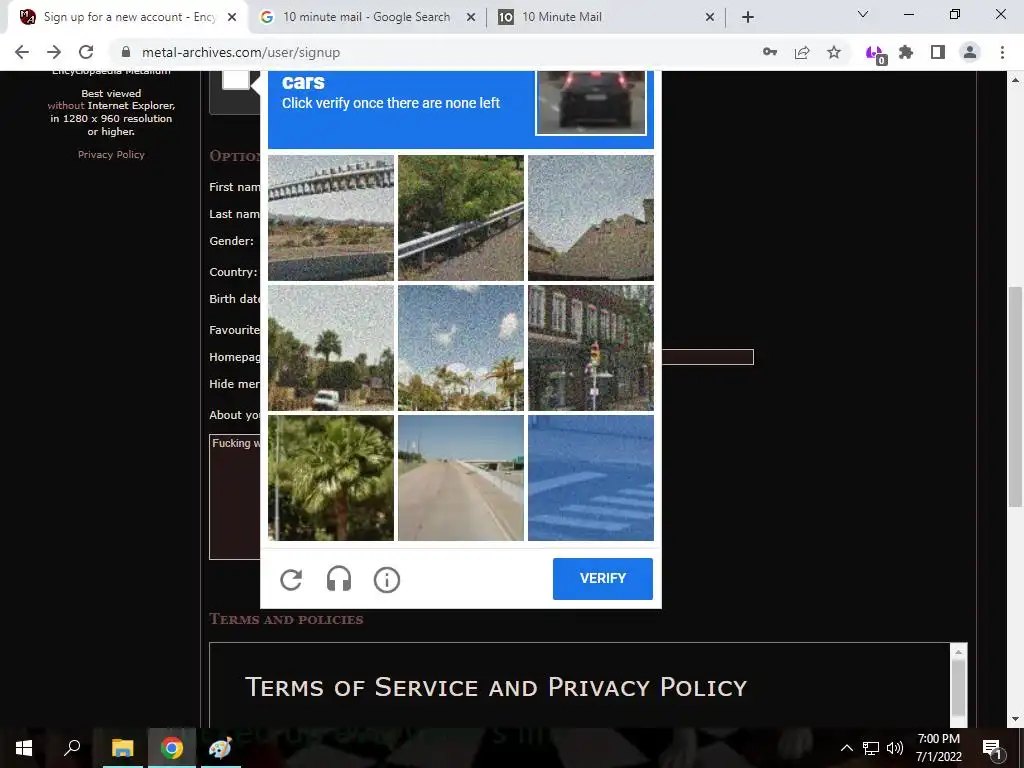
Task: Go forward in Chrome
Action: 54,52
